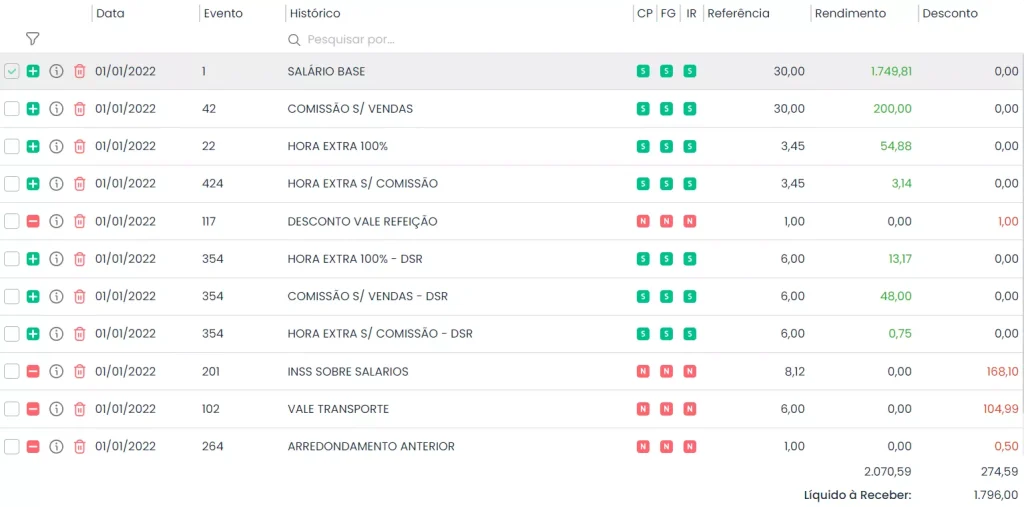Screen dimensions: 1024x507
Task: Delete the HORA EXTRA 100% event 22 entry
Action: 79,146
